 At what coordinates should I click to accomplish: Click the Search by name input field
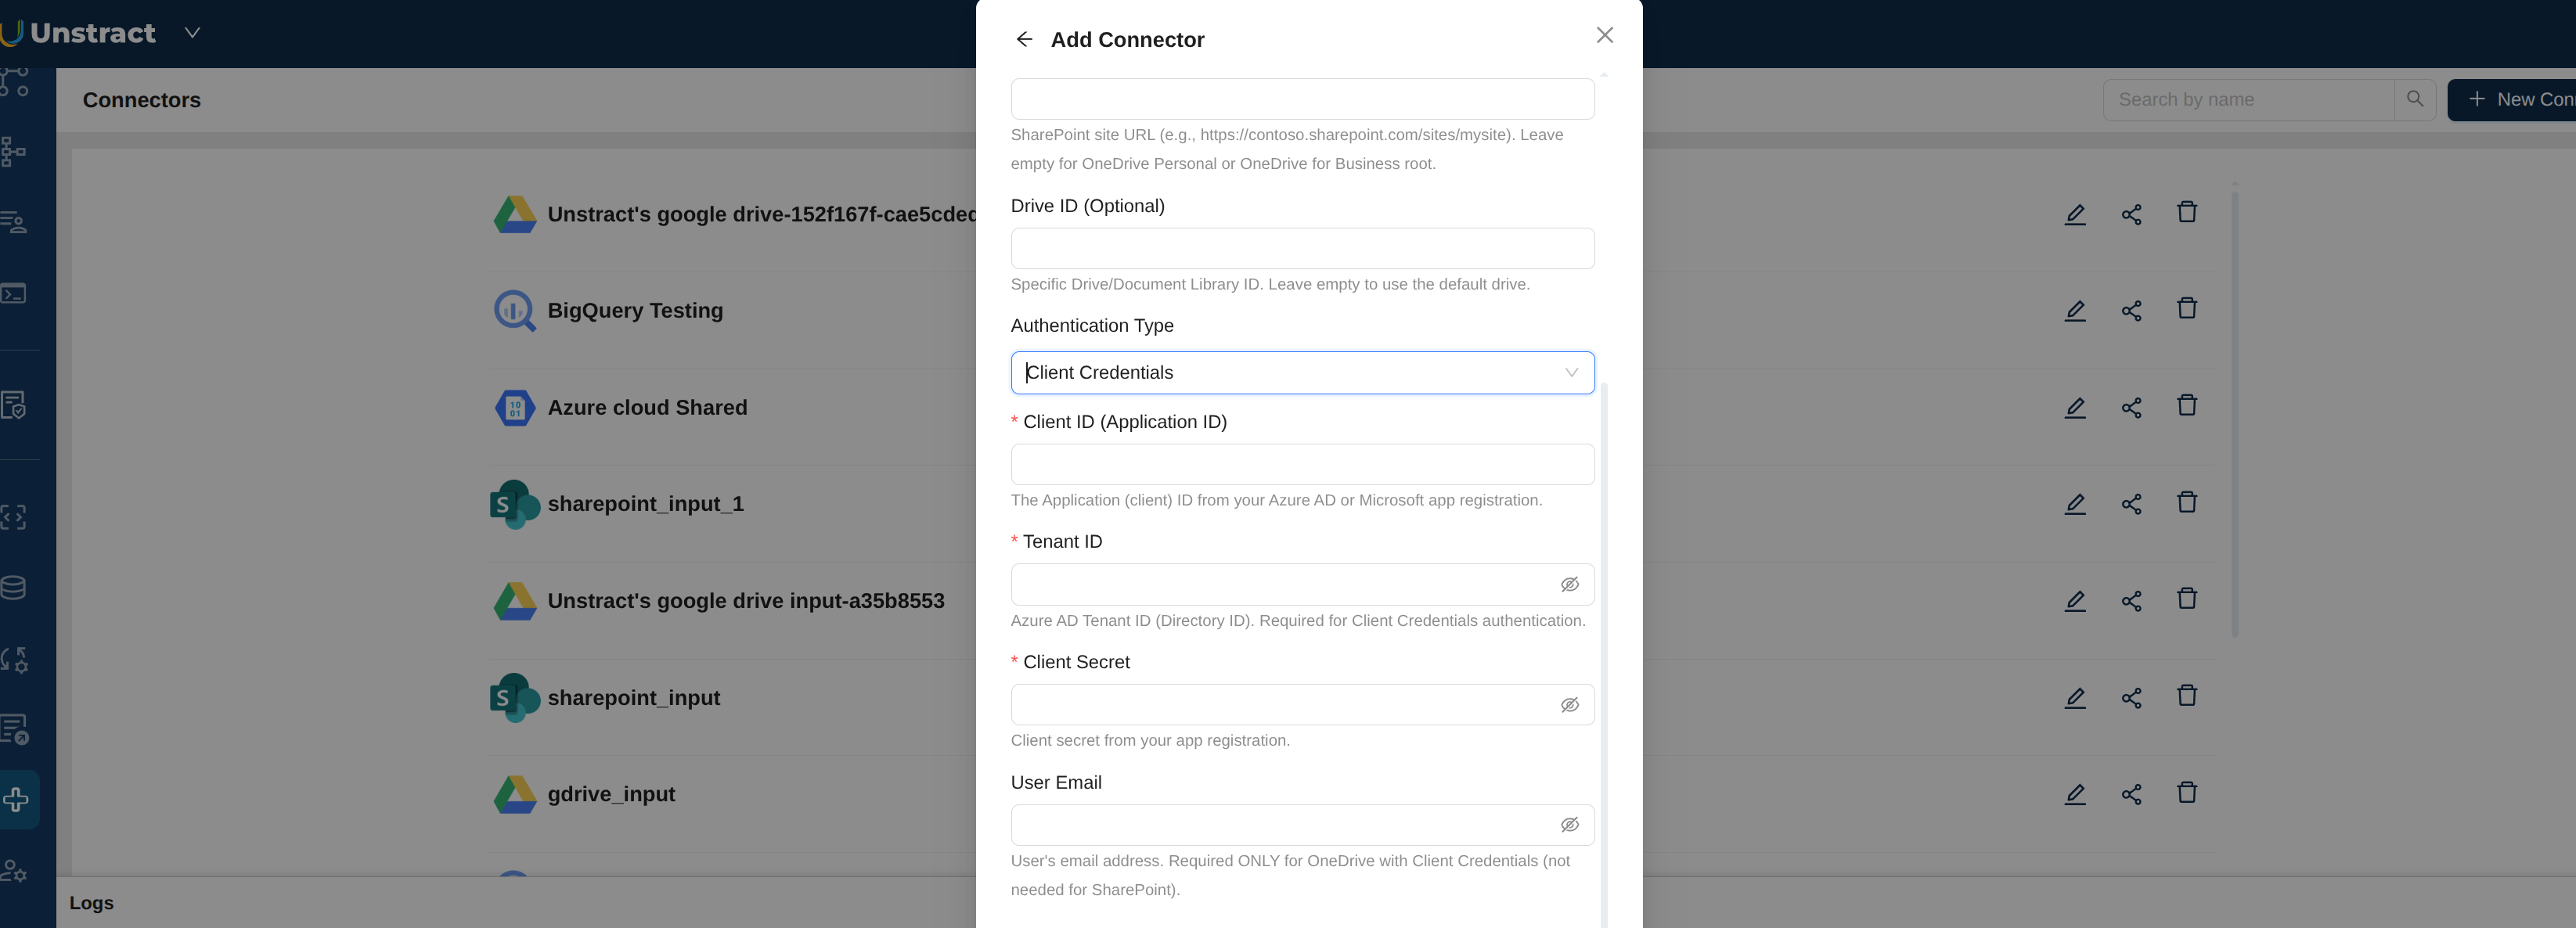click(x=2250, y=99)
